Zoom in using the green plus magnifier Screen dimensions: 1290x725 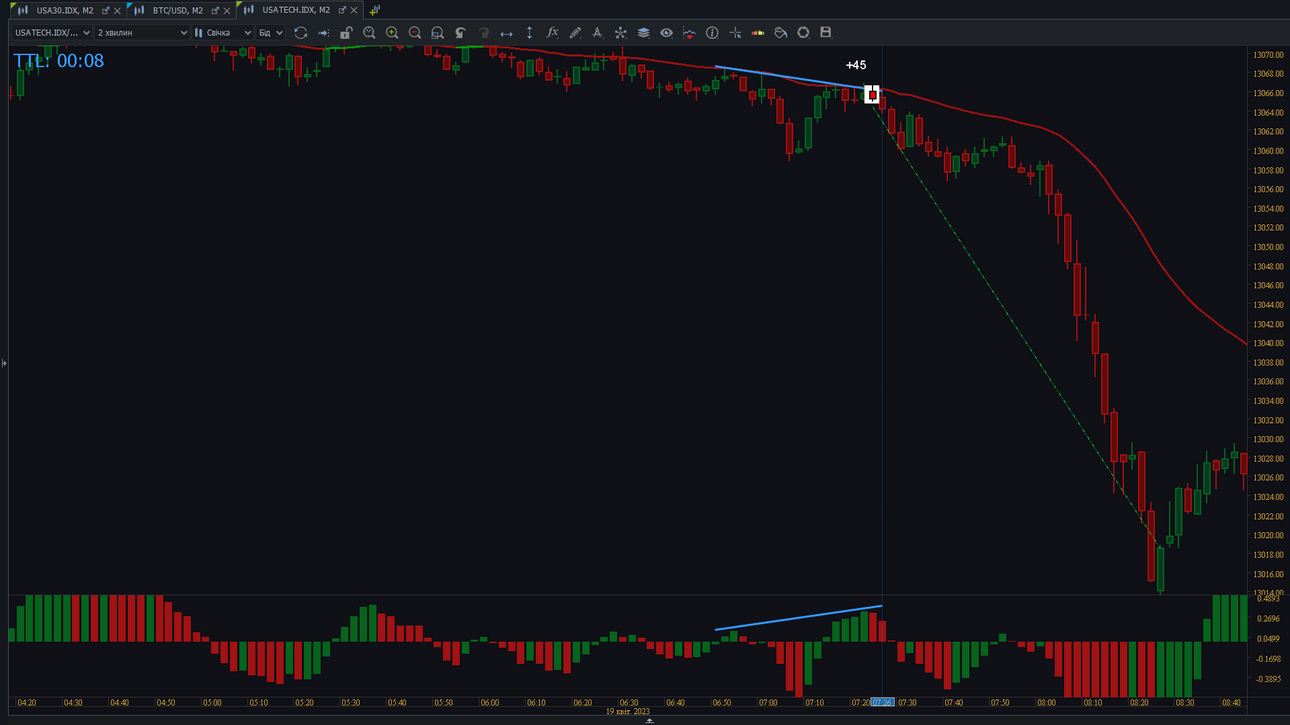click(x=392, y=33)
